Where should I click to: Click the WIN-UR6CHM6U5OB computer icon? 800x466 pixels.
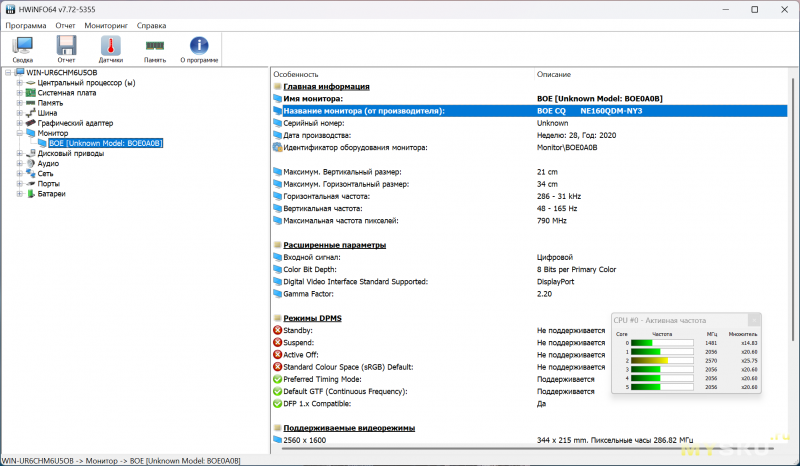[x=20, y=72]
